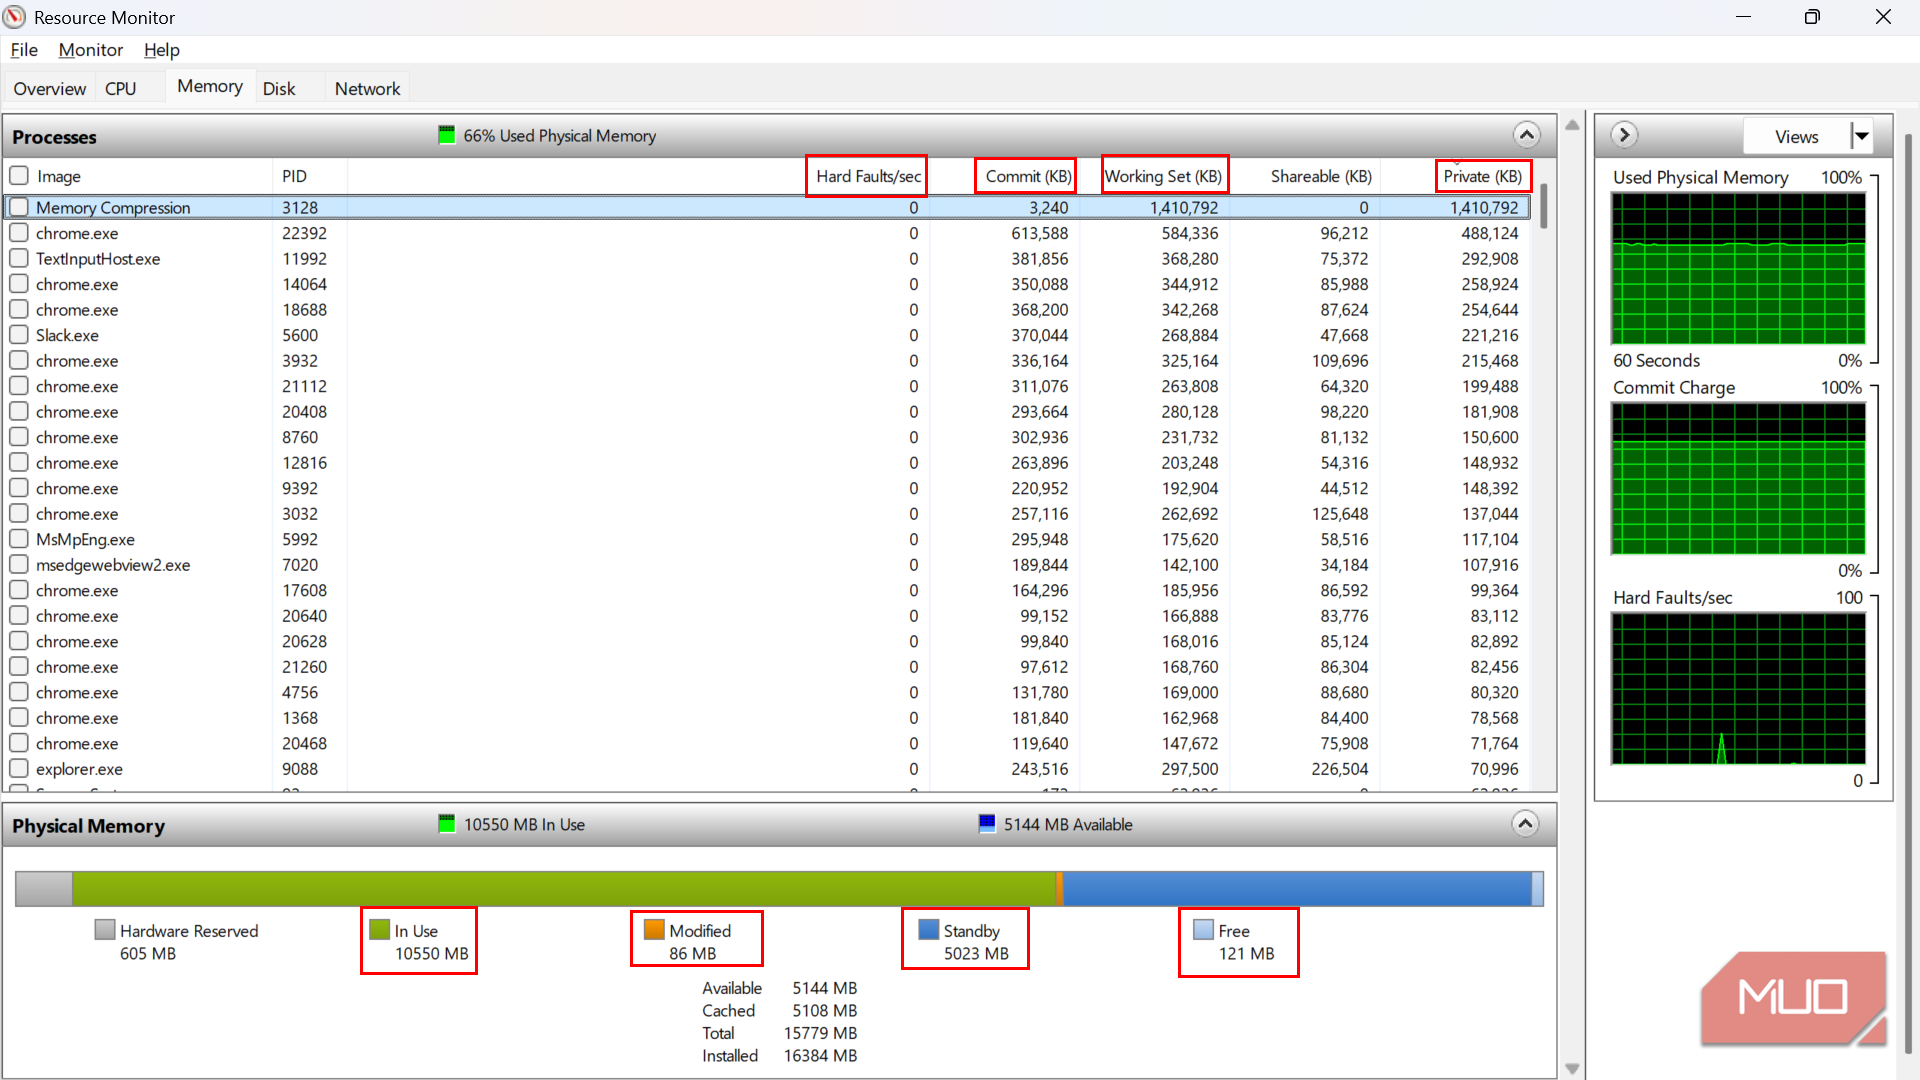Click the physical memory usage bar

click(x=779, y=888)
